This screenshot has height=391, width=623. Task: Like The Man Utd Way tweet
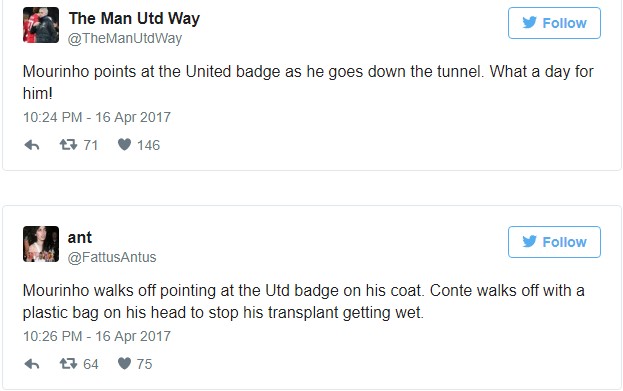(x=124, y=145)
